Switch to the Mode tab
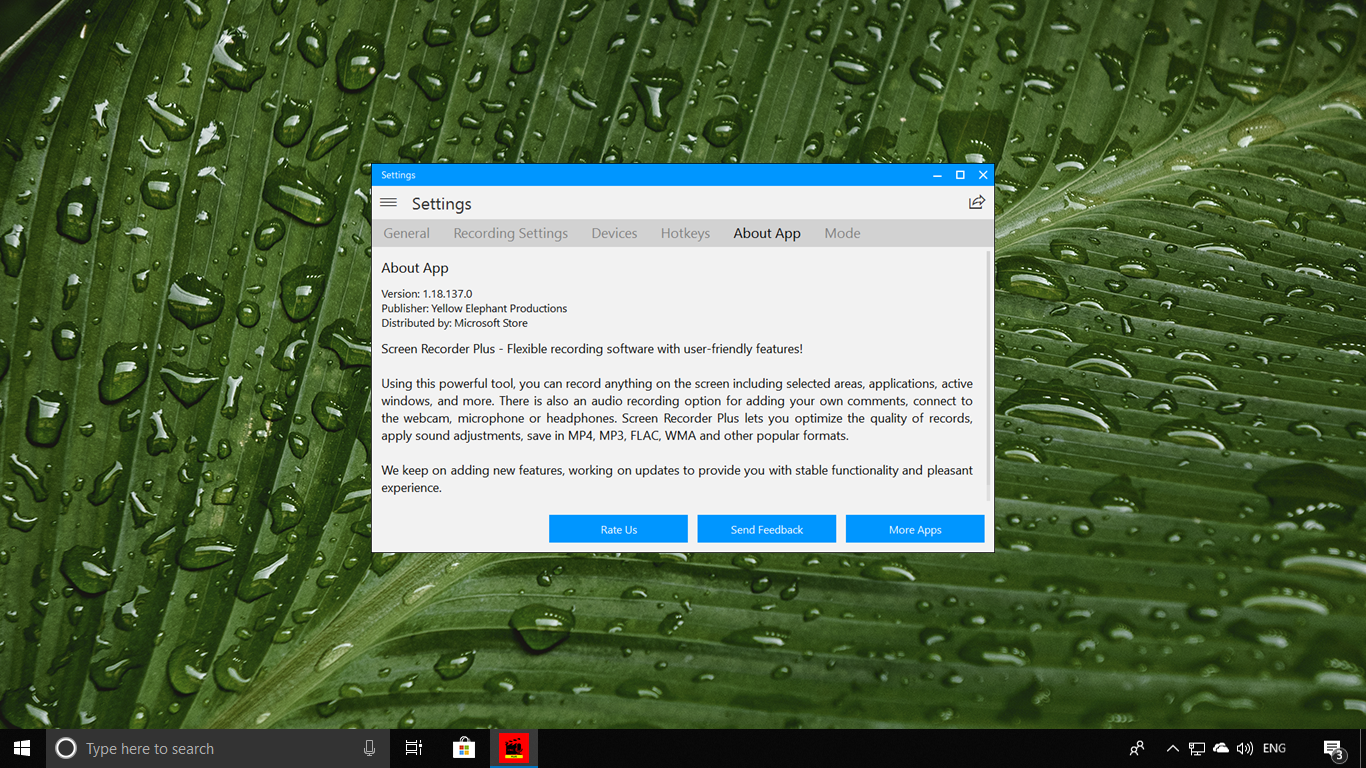Image resolution: width=1366 pixels, height=768 pixels. (842, 233)
